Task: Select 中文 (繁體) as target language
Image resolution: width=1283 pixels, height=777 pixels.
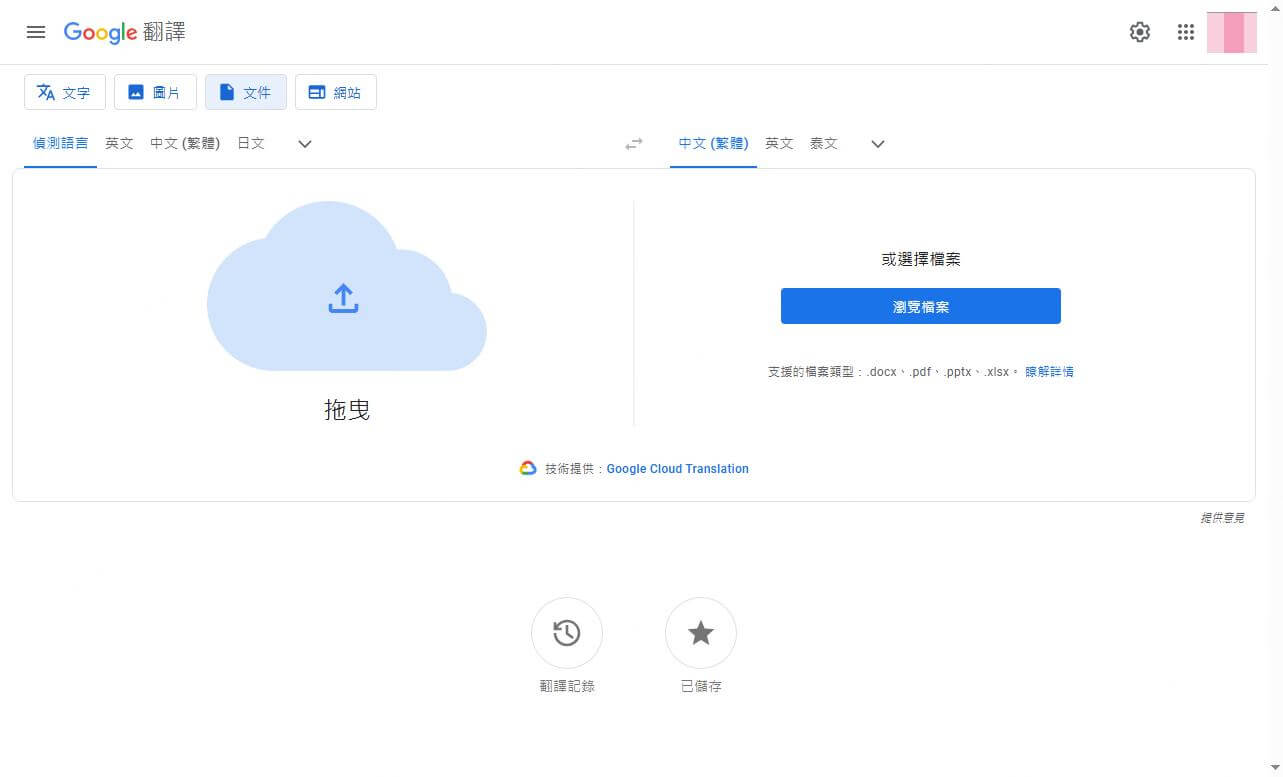Action: (713, 143)
